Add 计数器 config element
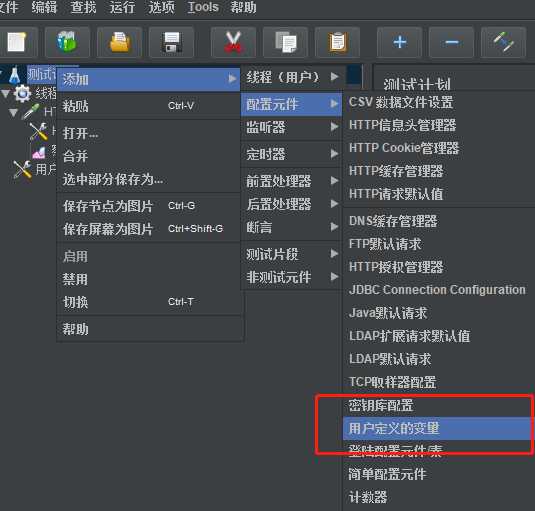Image resolution: width=535 pixels, height=511 pixels. (x=438, y=497)
